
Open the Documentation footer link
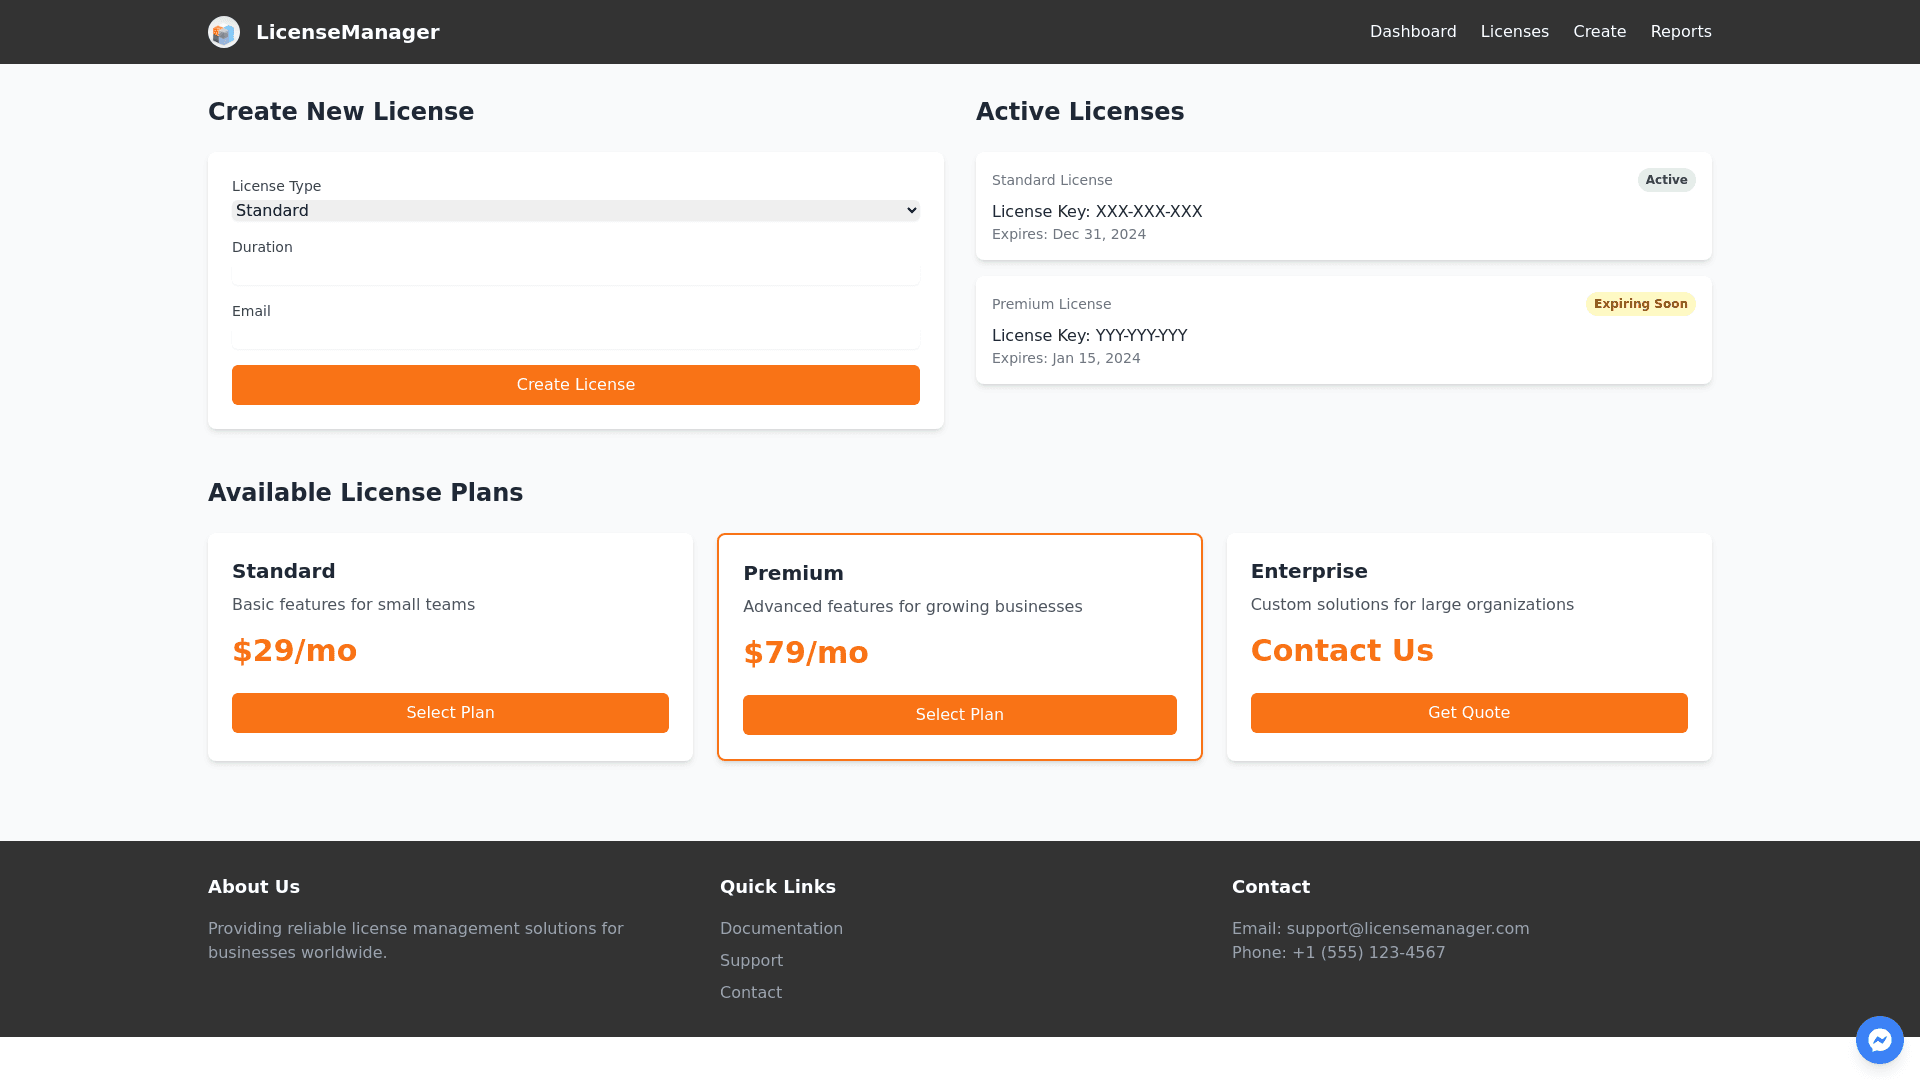point(781,929)
